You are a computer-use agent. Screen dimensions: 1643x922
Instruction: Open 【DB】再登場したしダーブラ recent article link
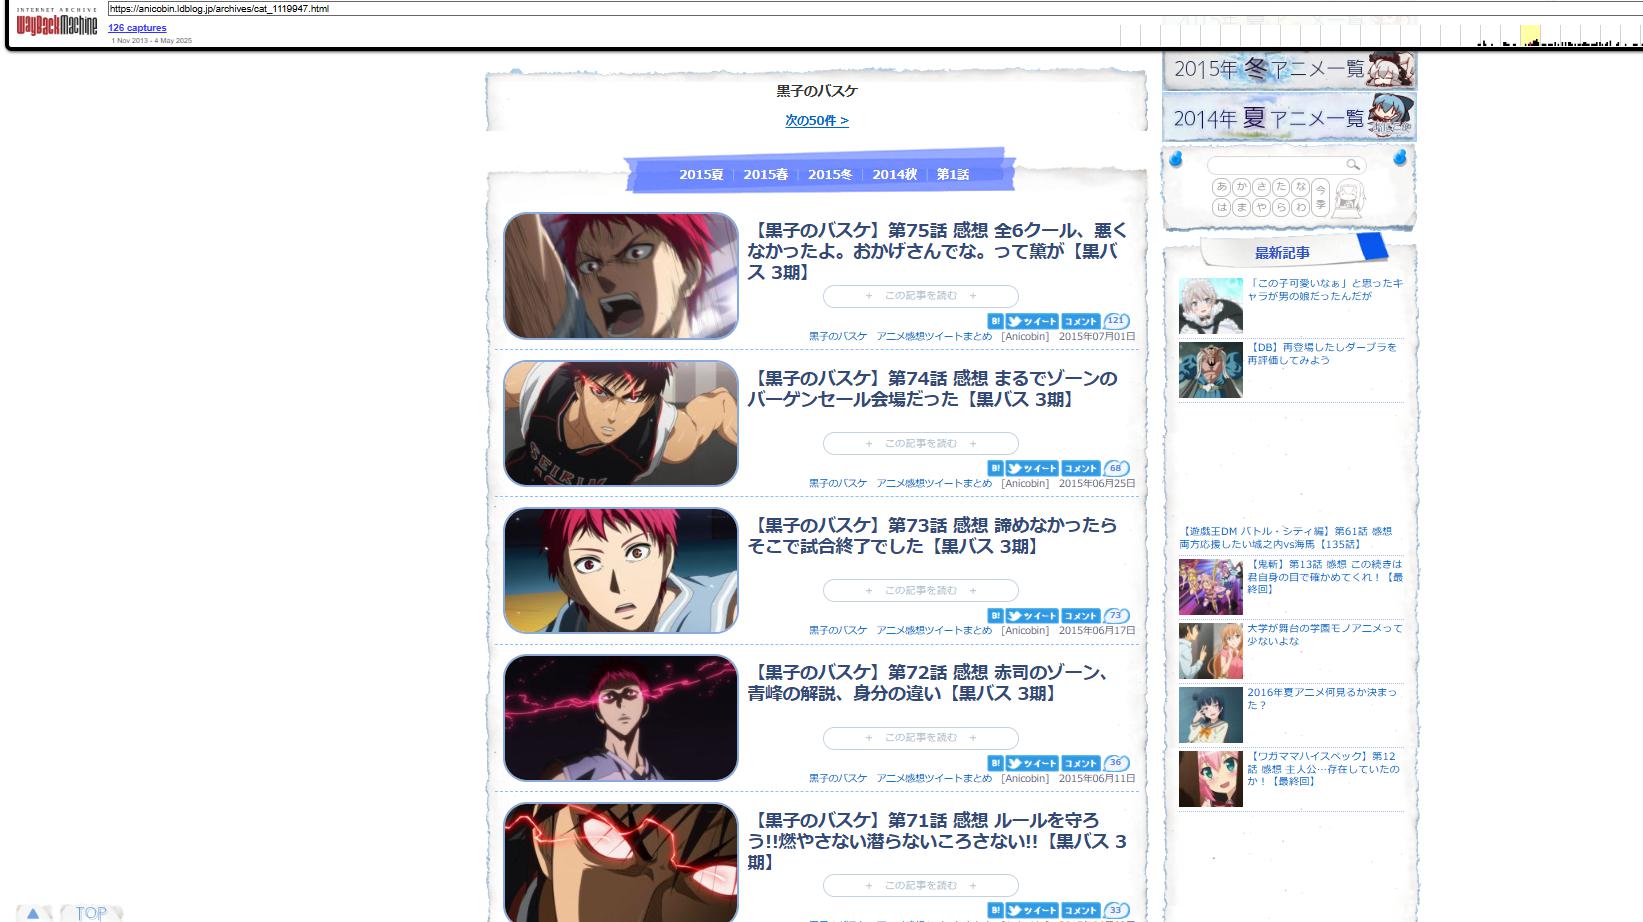coord(1321,354)
